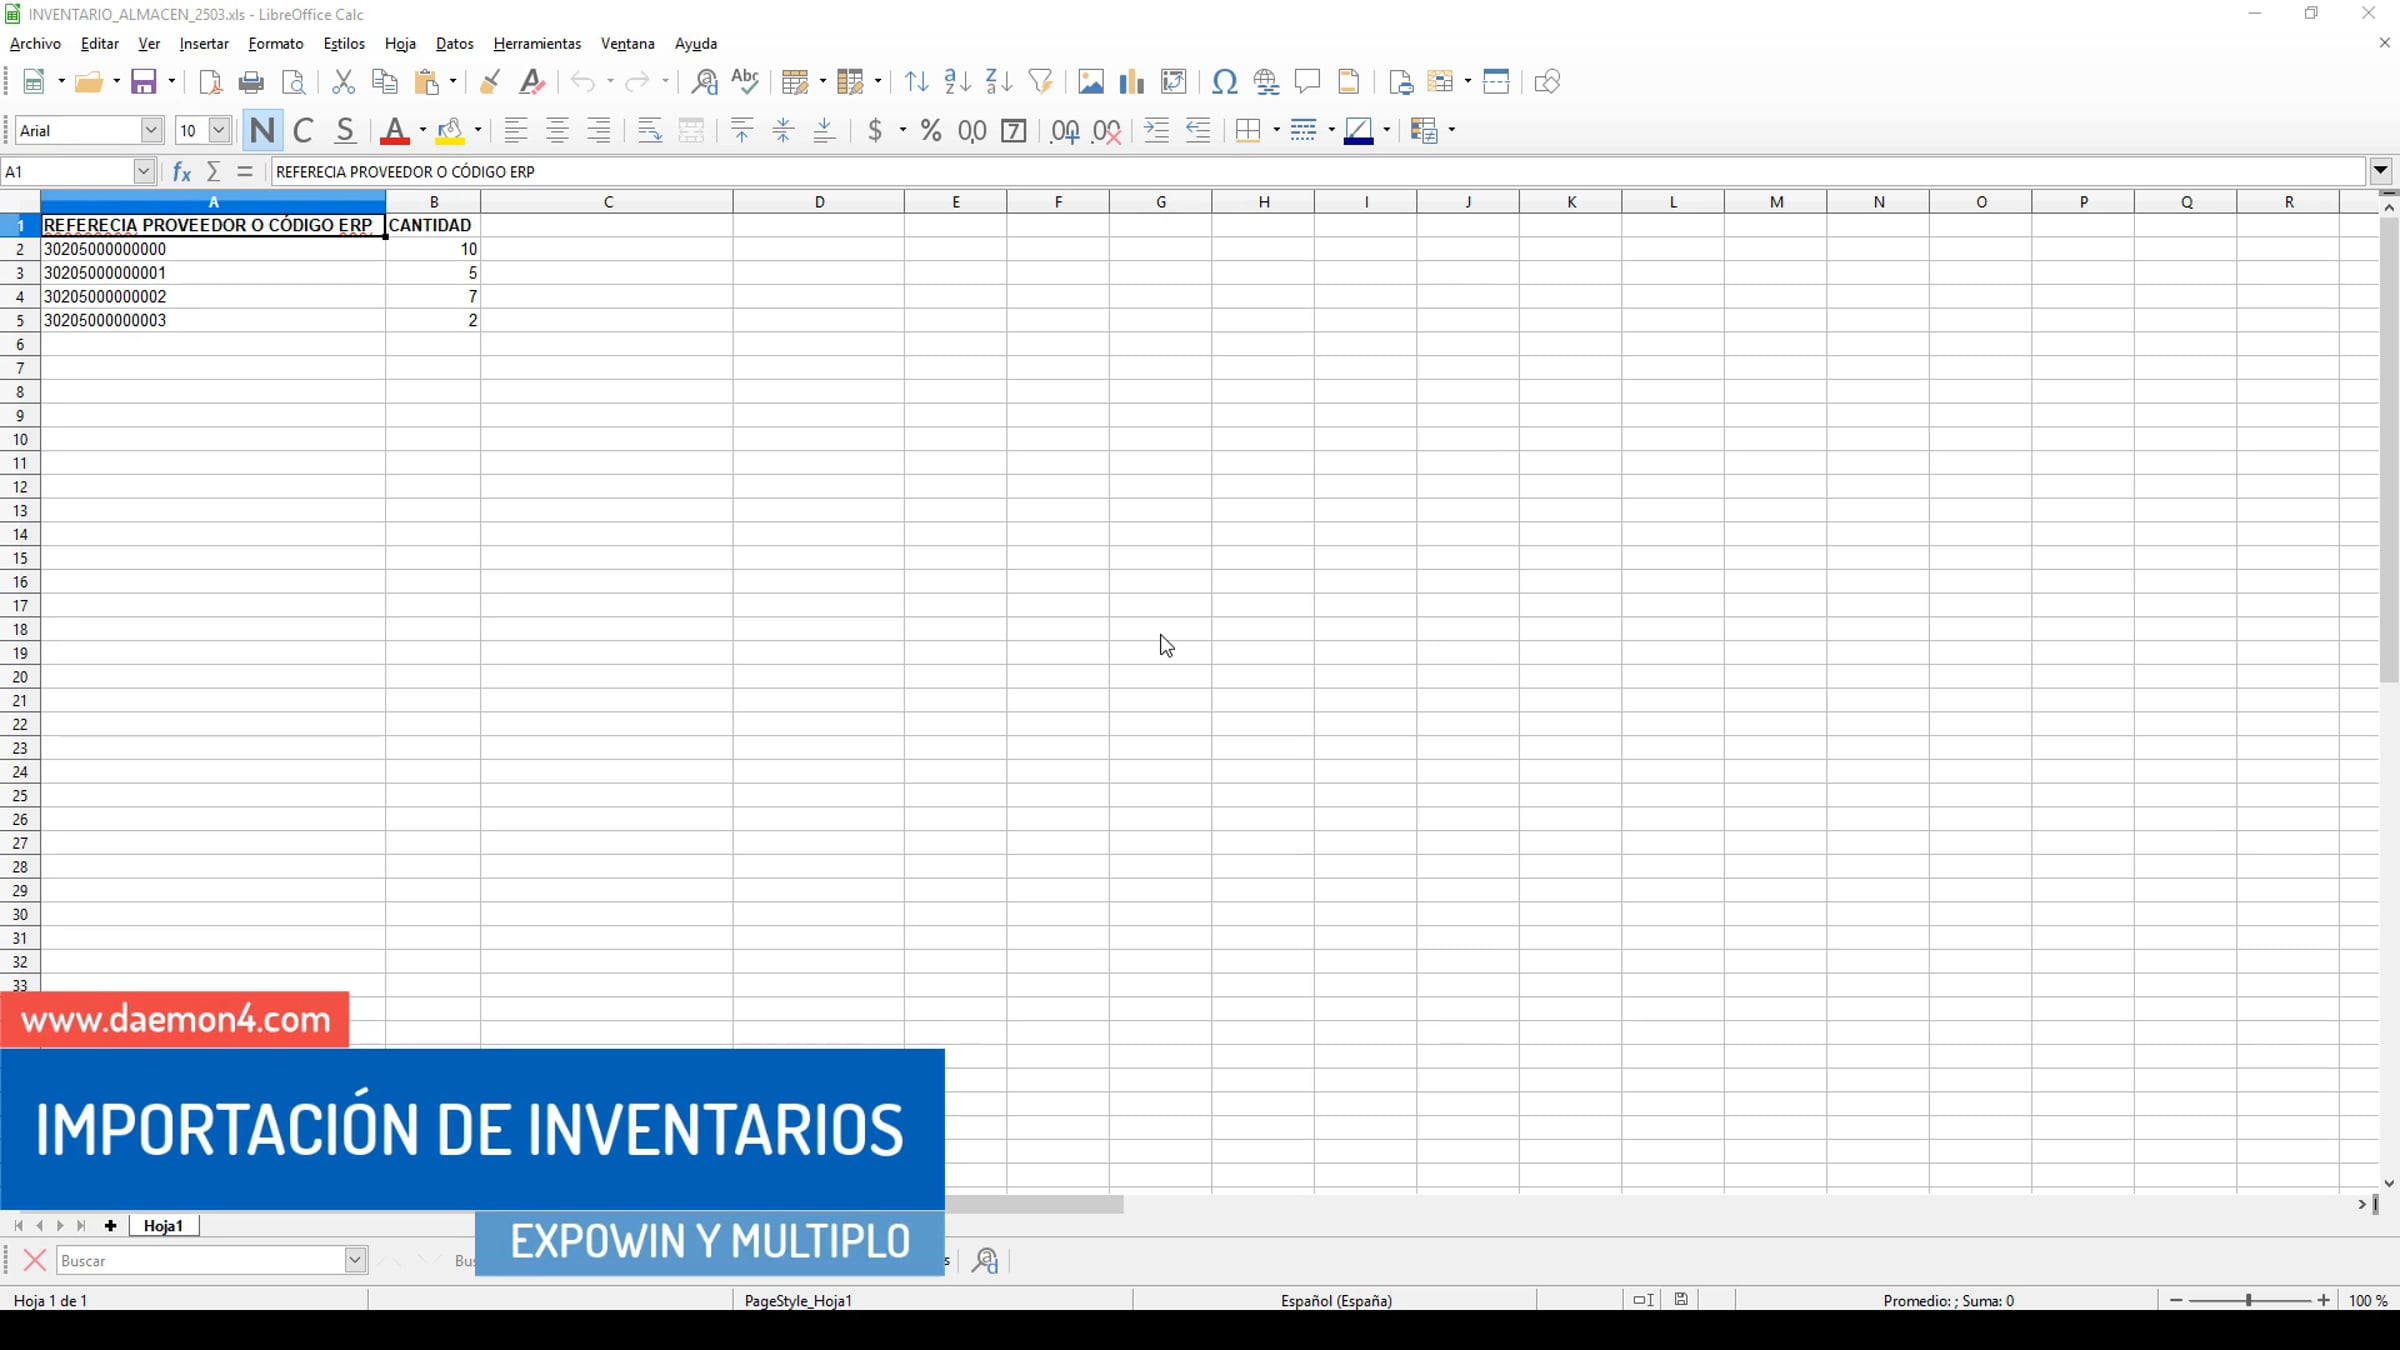Click the Cut scissors icon
Viewport: 2400px width, 1350px height.
(343, 82)
